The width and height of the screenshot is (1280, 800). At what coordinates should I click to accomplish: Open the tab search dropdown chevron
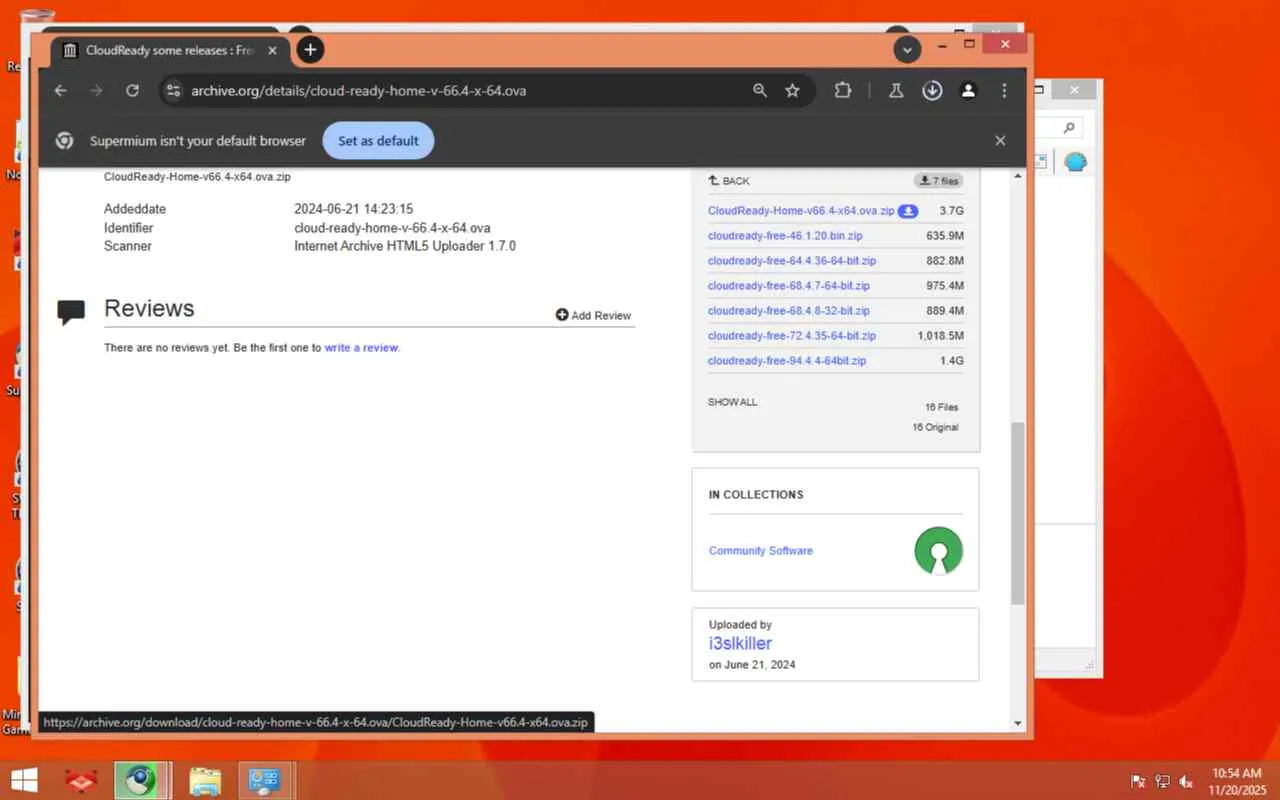point(907,49)
